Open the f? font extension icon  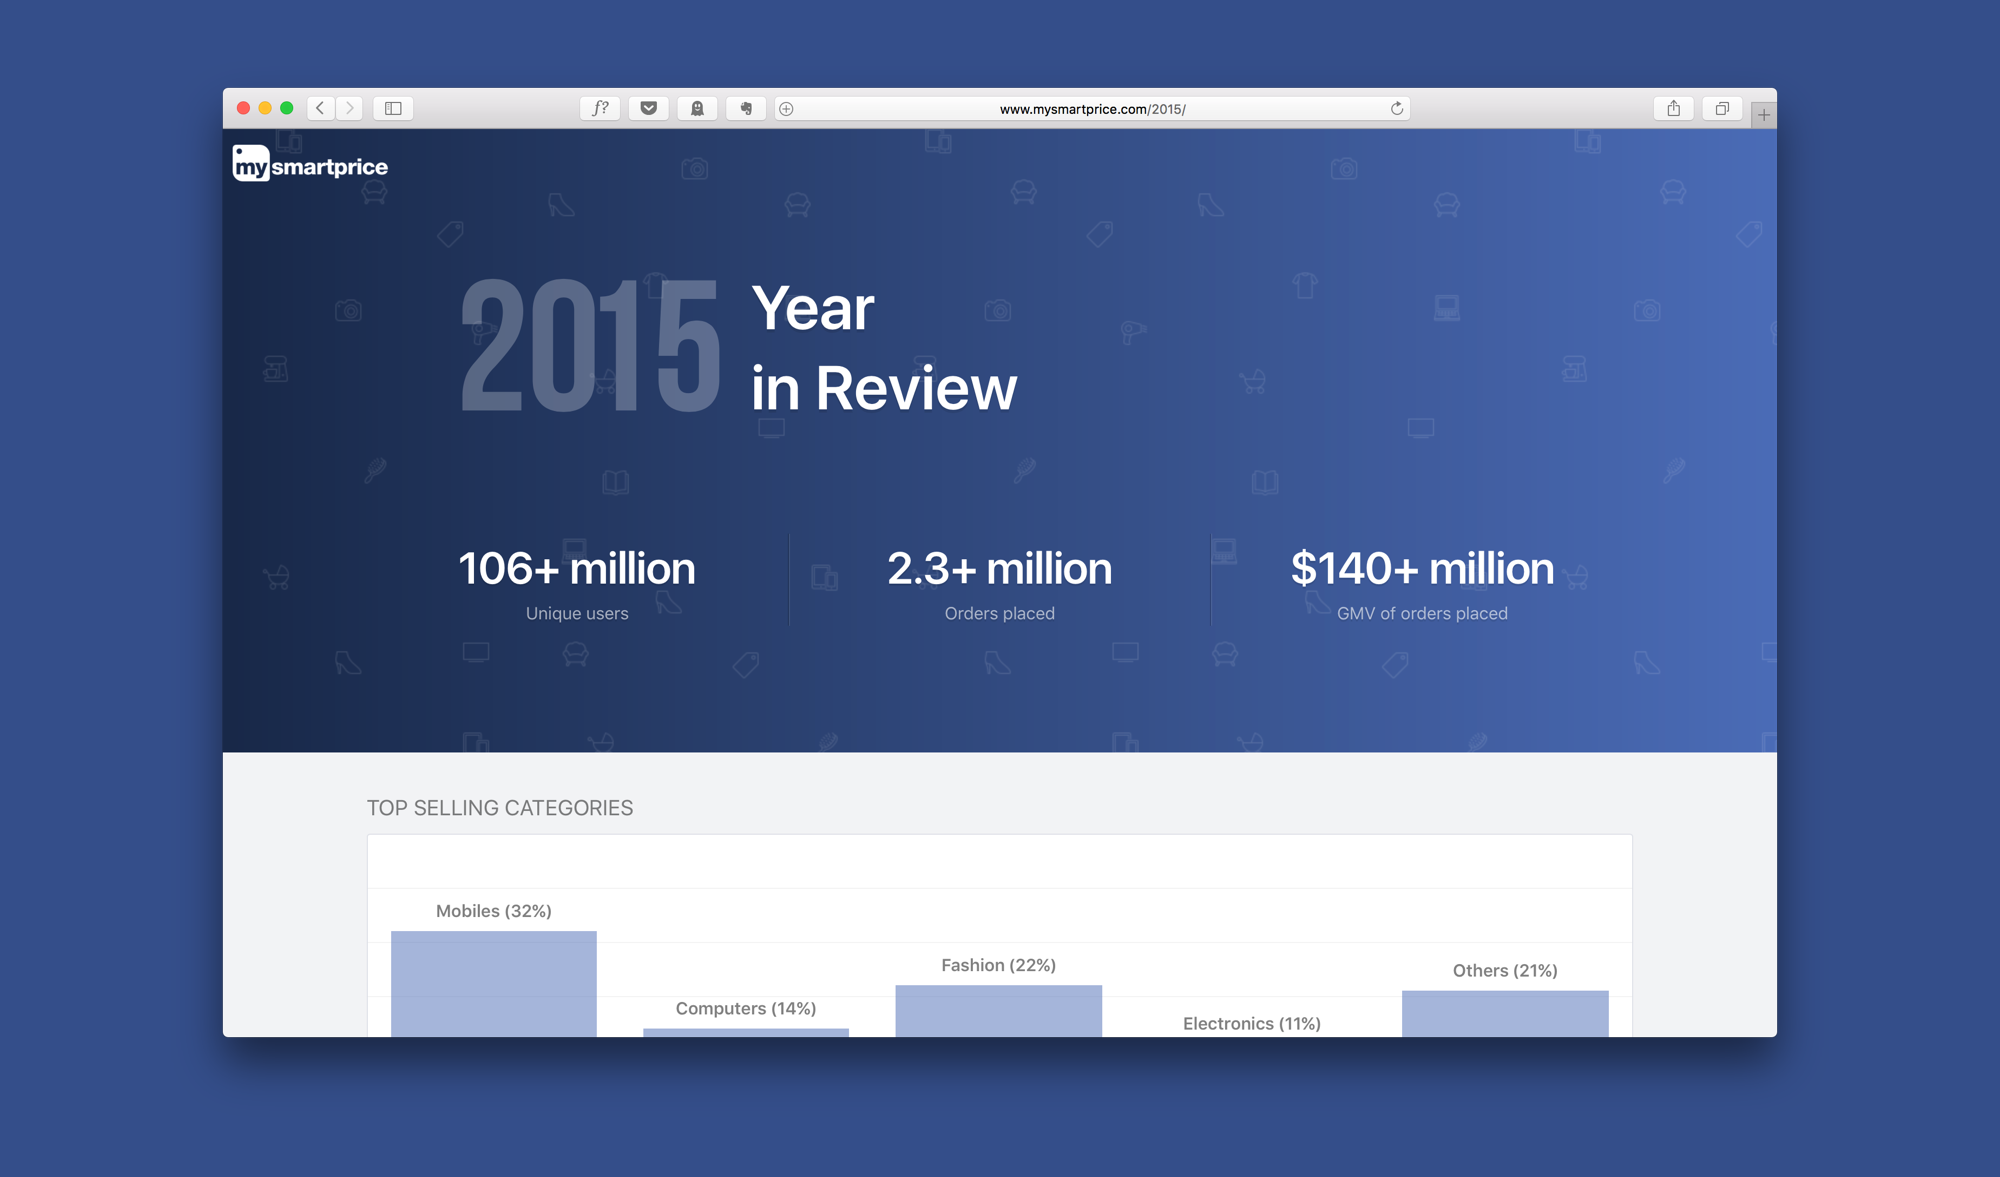click(600, 108)
